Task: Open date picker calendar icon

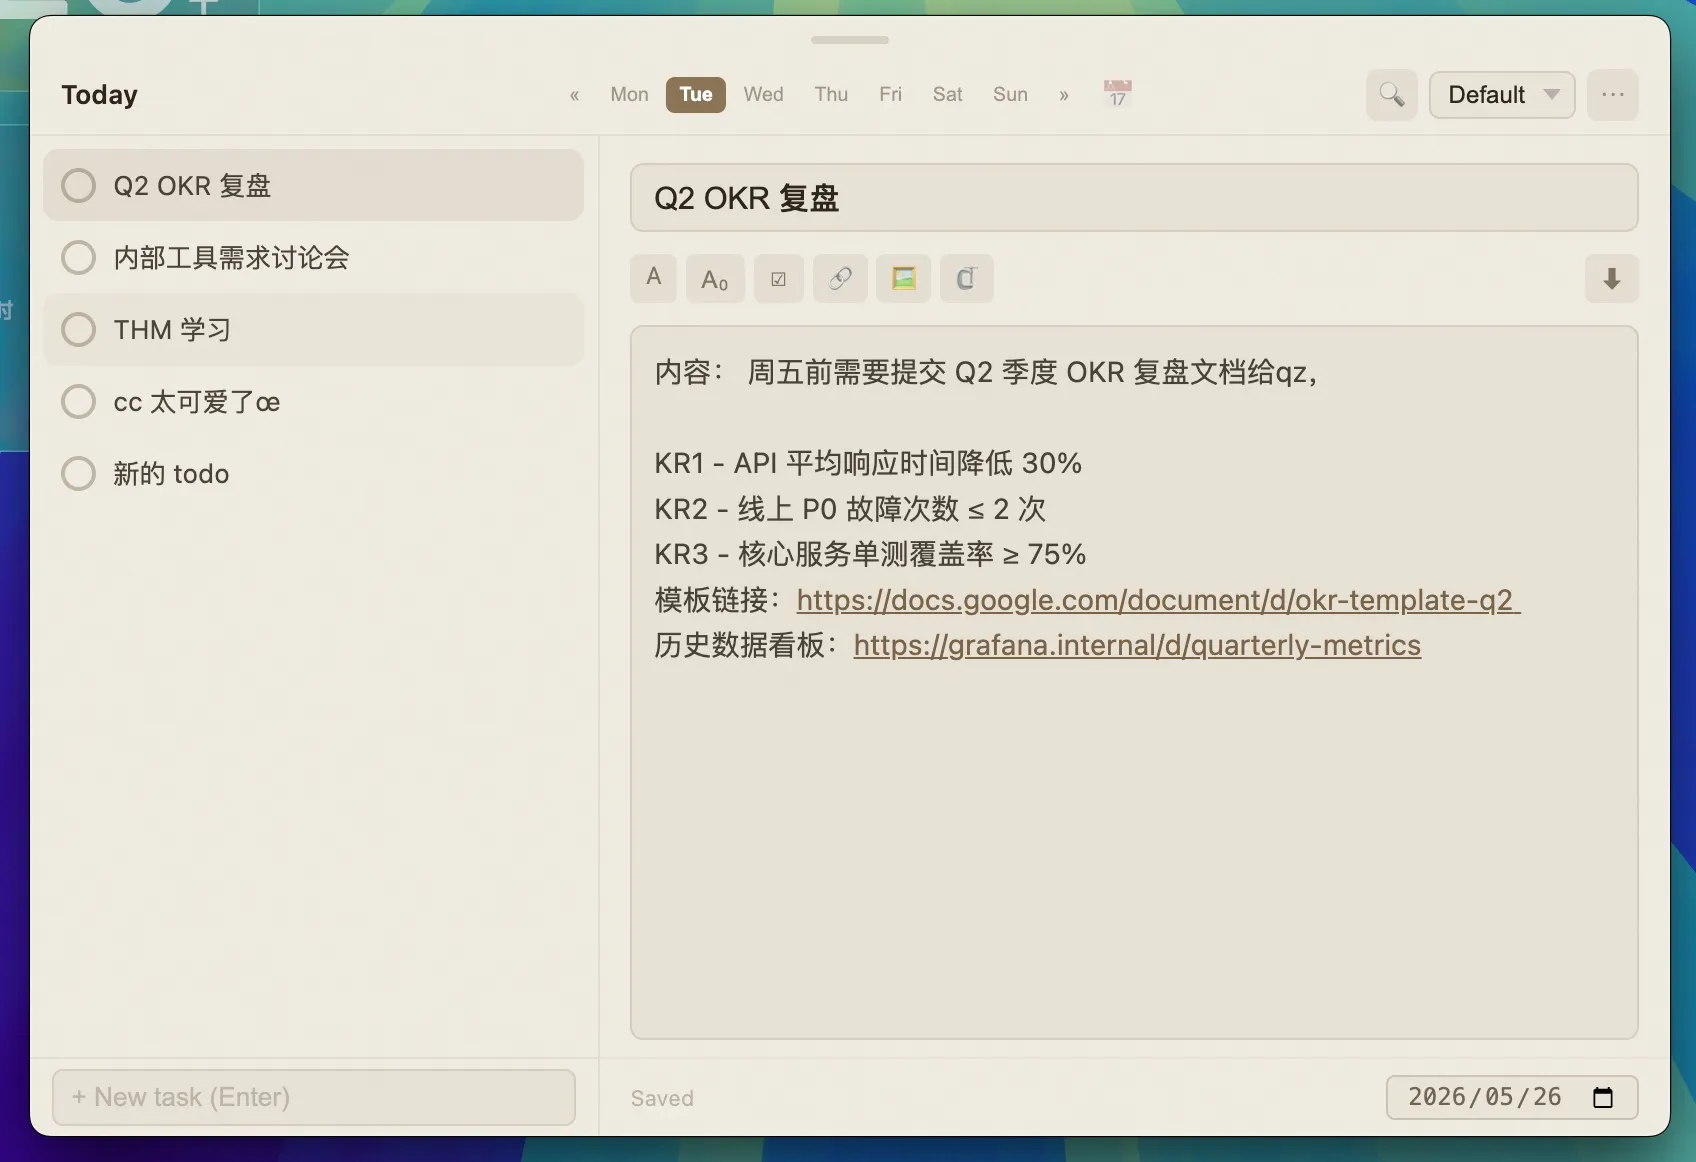Action: [1603, 1097]
